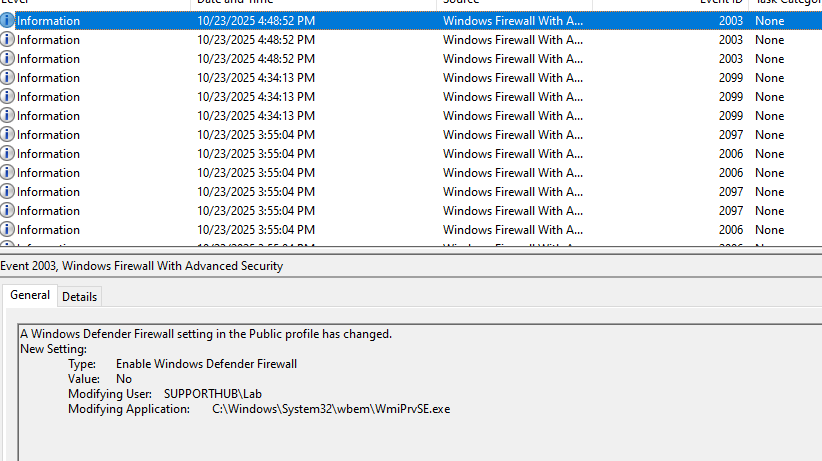Click the Public profile changed message line
Image resolution: width=822 pixels, height=461 pixels.
click(x=206, y=334)
